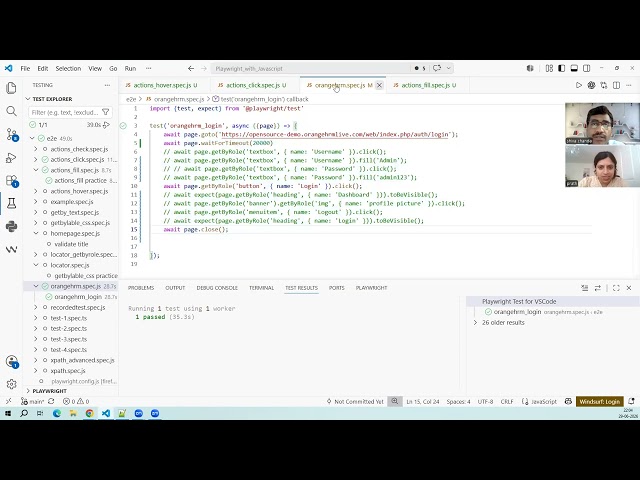Open editor More Actions ellipsis
Screen dimensions: 640x480
[629, 85]
